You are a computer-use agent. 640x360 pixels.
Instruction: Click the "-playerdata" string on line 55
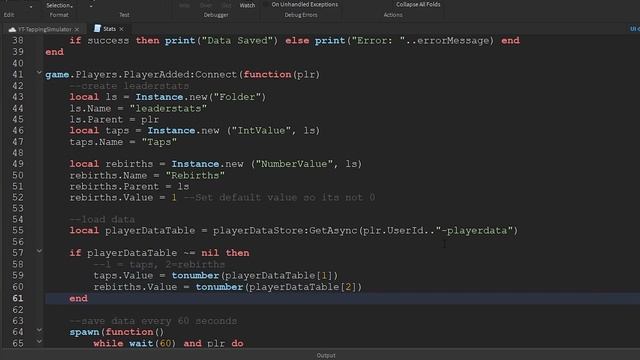(x=474, y=231)
